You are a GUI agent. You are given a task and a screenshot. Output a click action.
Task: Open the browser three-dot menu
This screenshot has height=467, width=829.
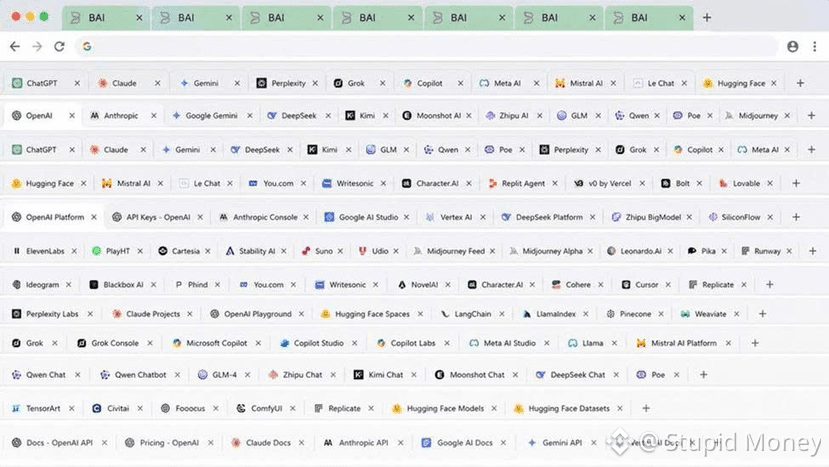pos(814,47)
